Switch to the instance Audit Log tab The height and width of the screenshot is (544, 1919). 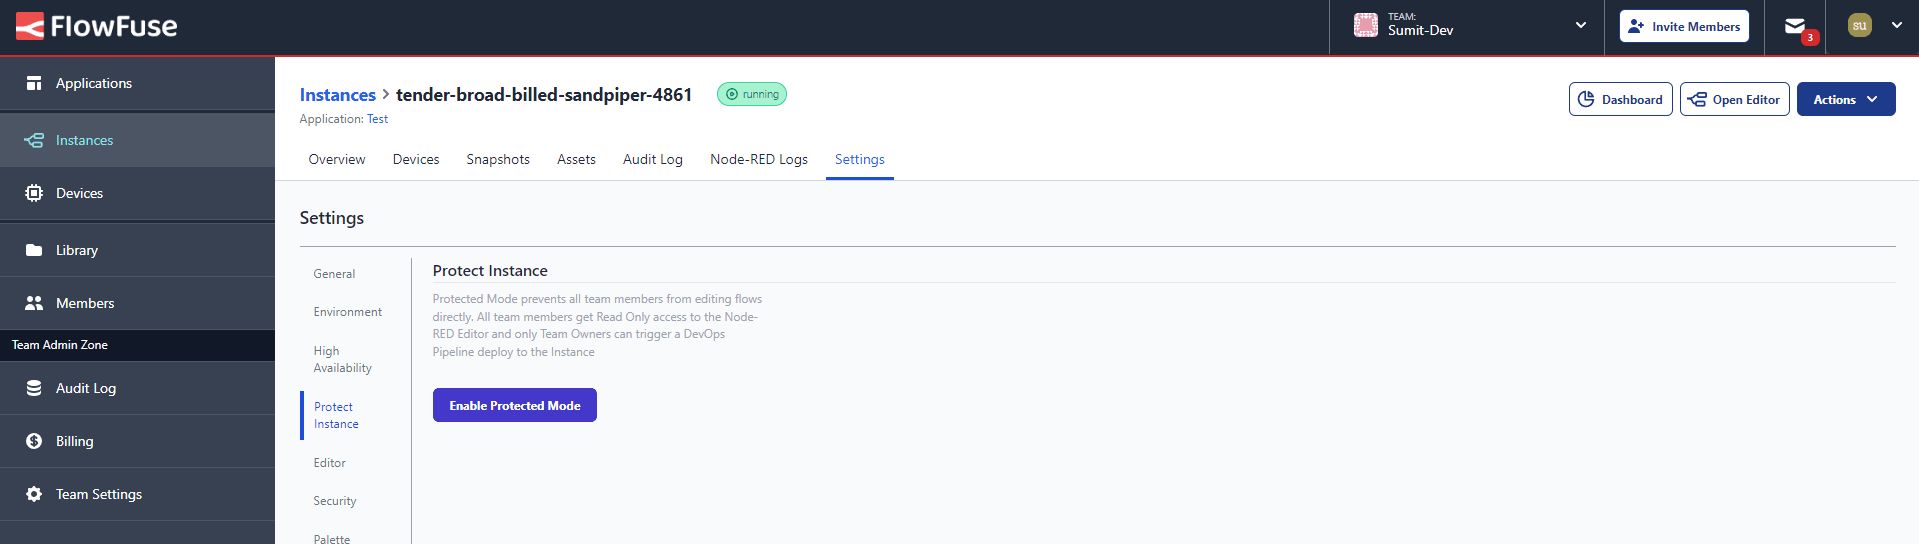[653, 159]
